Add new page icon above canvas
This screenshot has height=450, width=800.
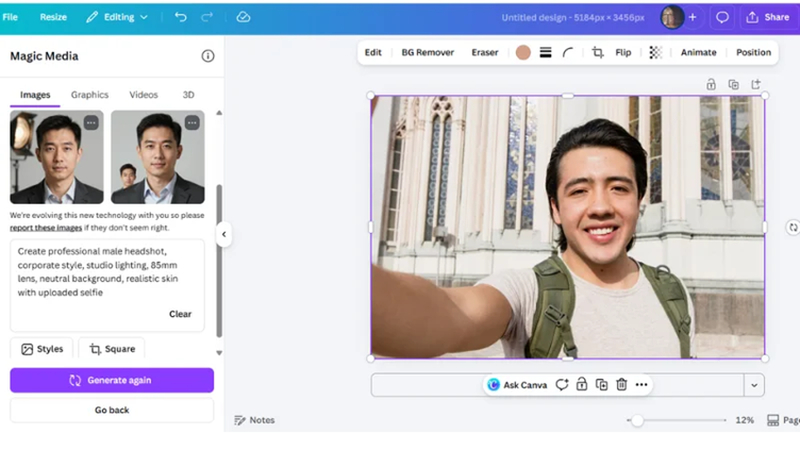[x=756, y=85]
